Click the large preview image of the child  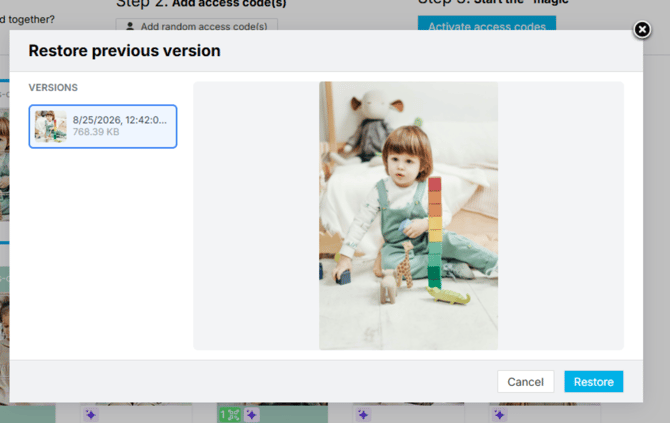(408, 216)
